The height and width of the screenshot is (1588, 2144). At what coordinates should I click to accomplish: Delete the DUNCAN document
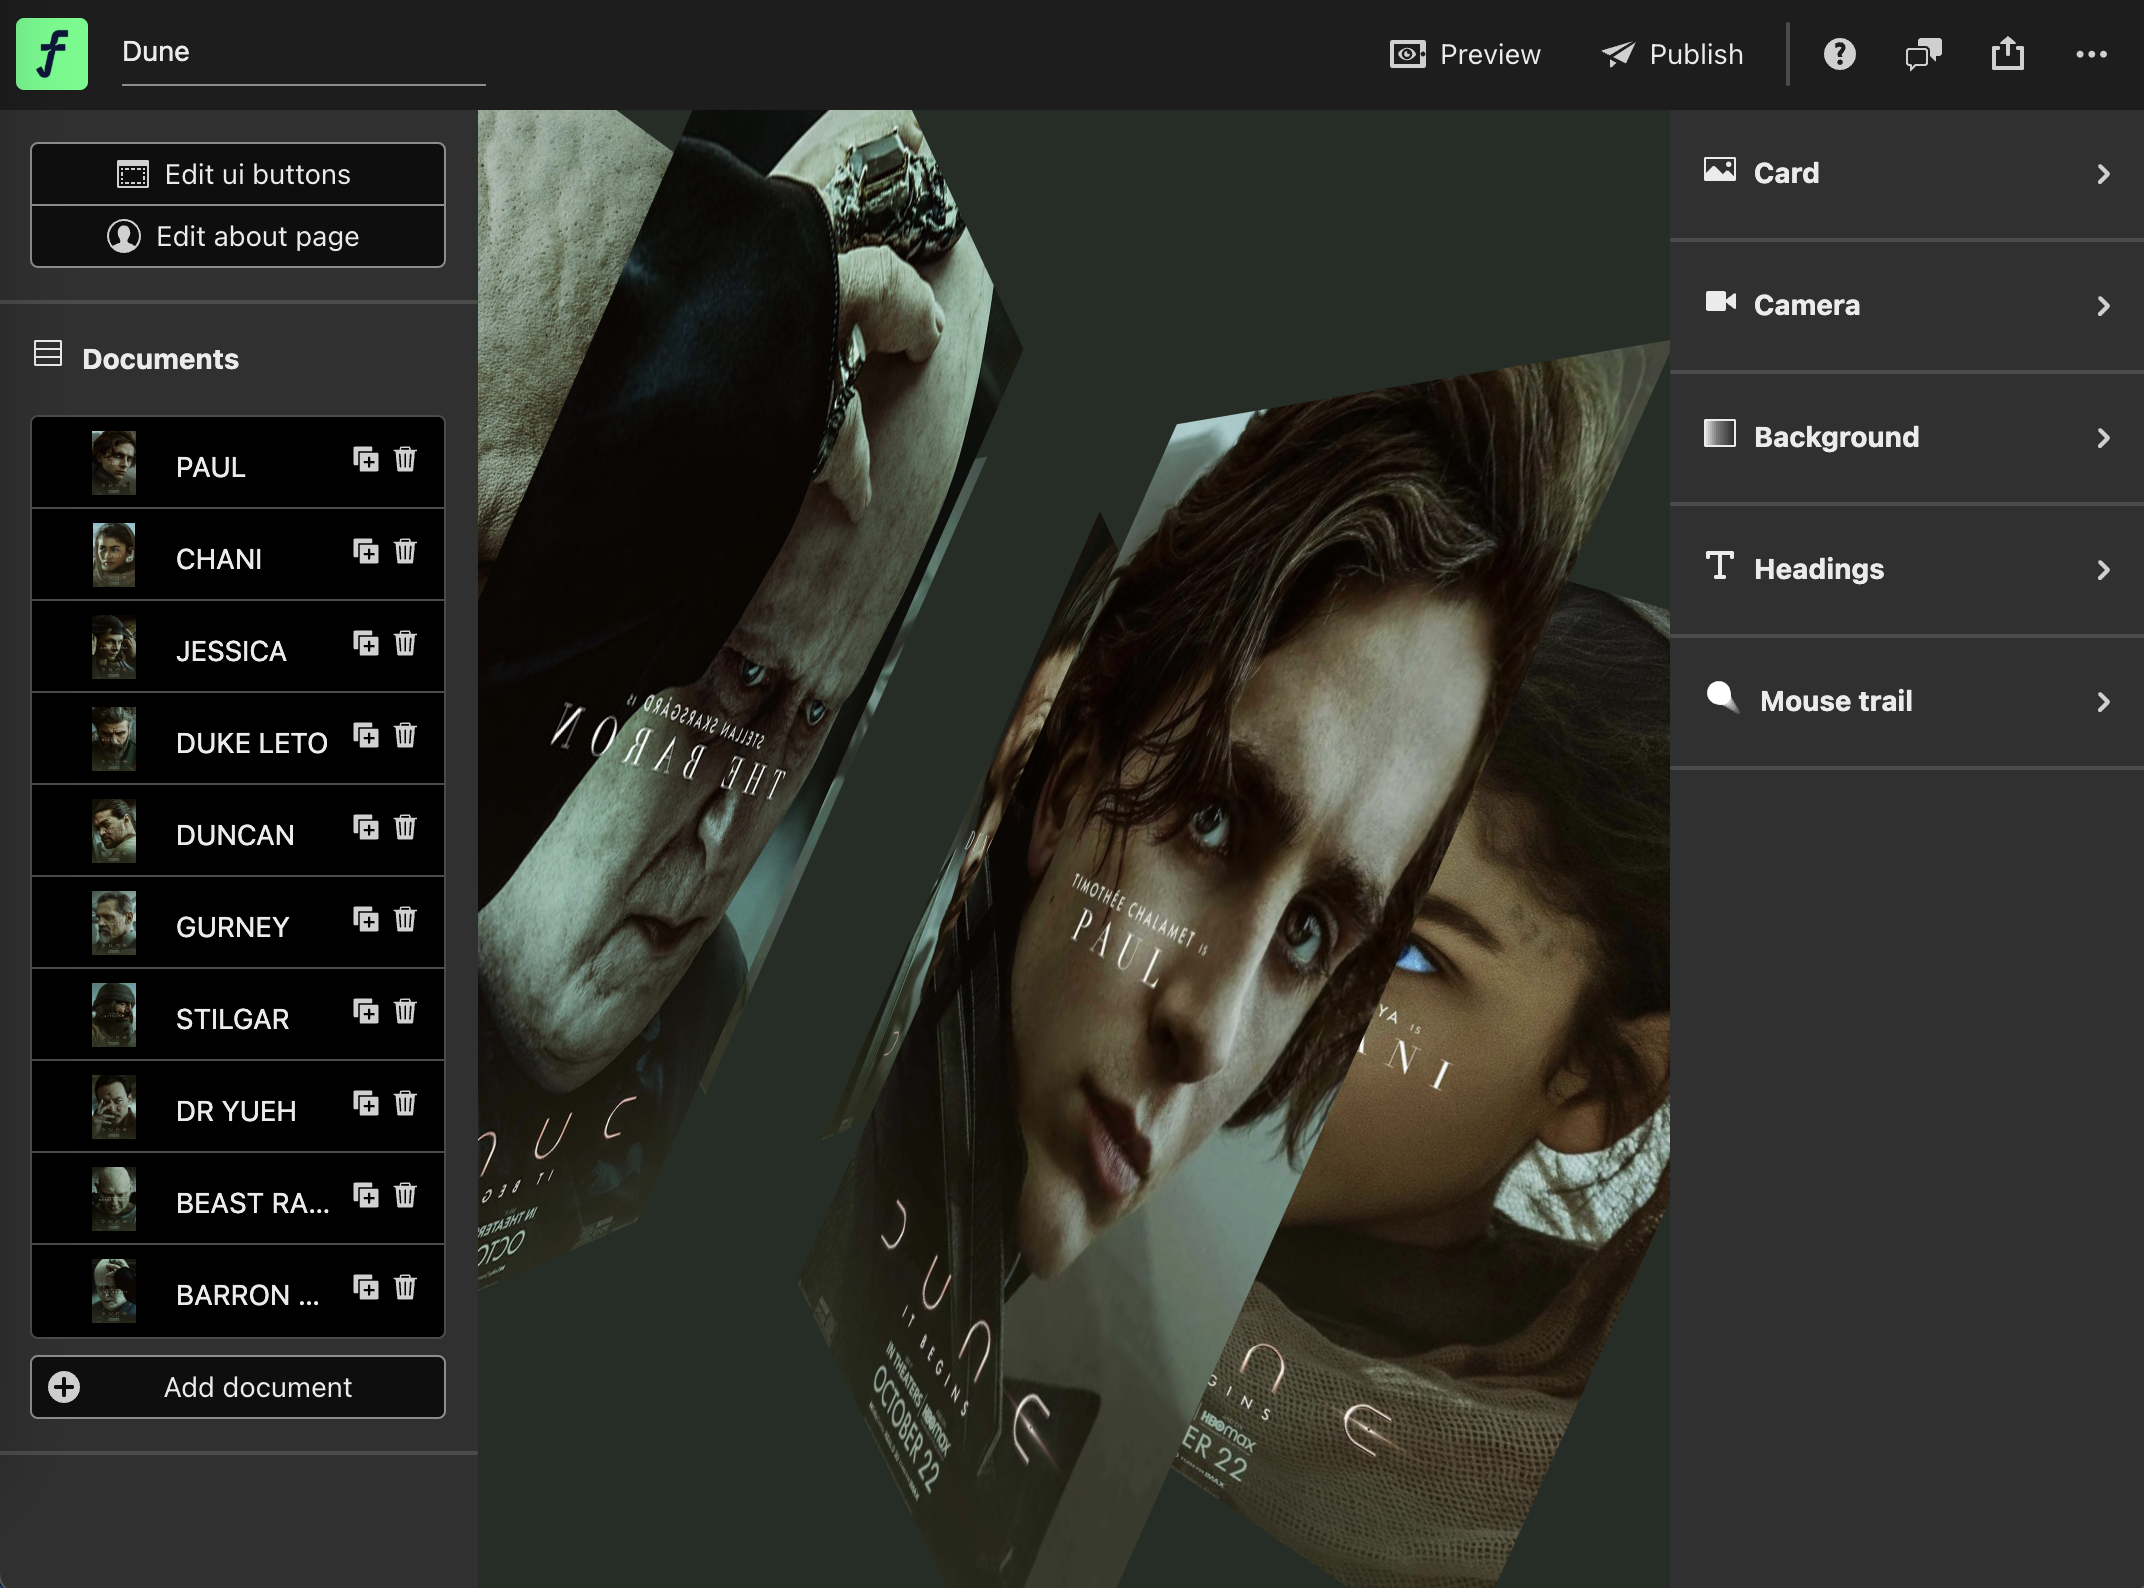click(405, 827)
